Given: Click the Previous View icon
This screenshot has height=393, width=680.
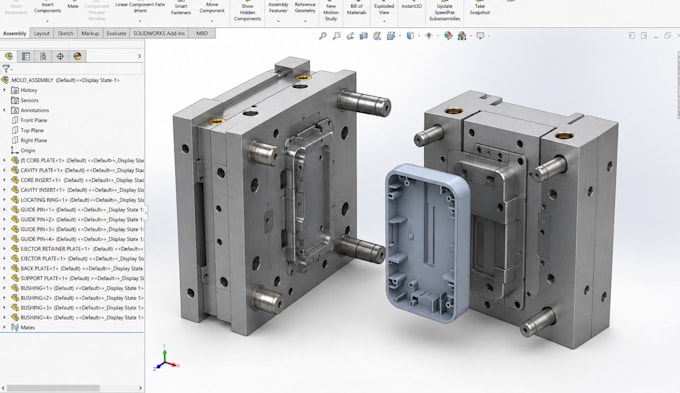Looking at the screenshot, I should pos(350,36).
